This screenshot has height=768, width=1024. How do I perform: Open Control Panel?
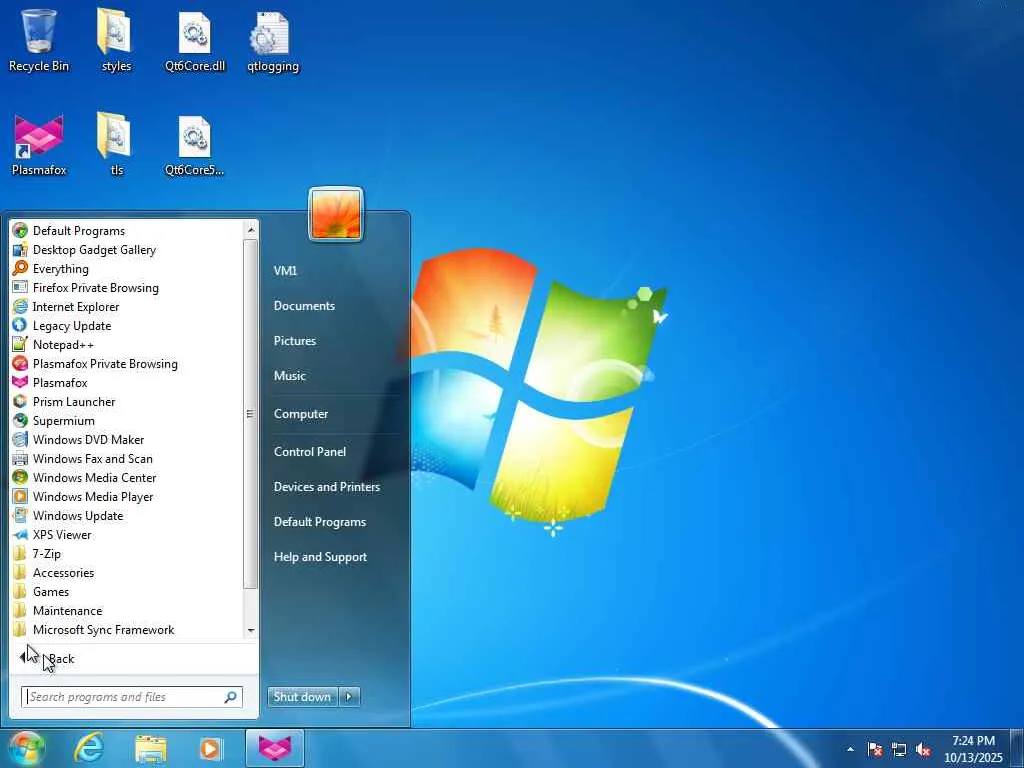tap(310, 451)
